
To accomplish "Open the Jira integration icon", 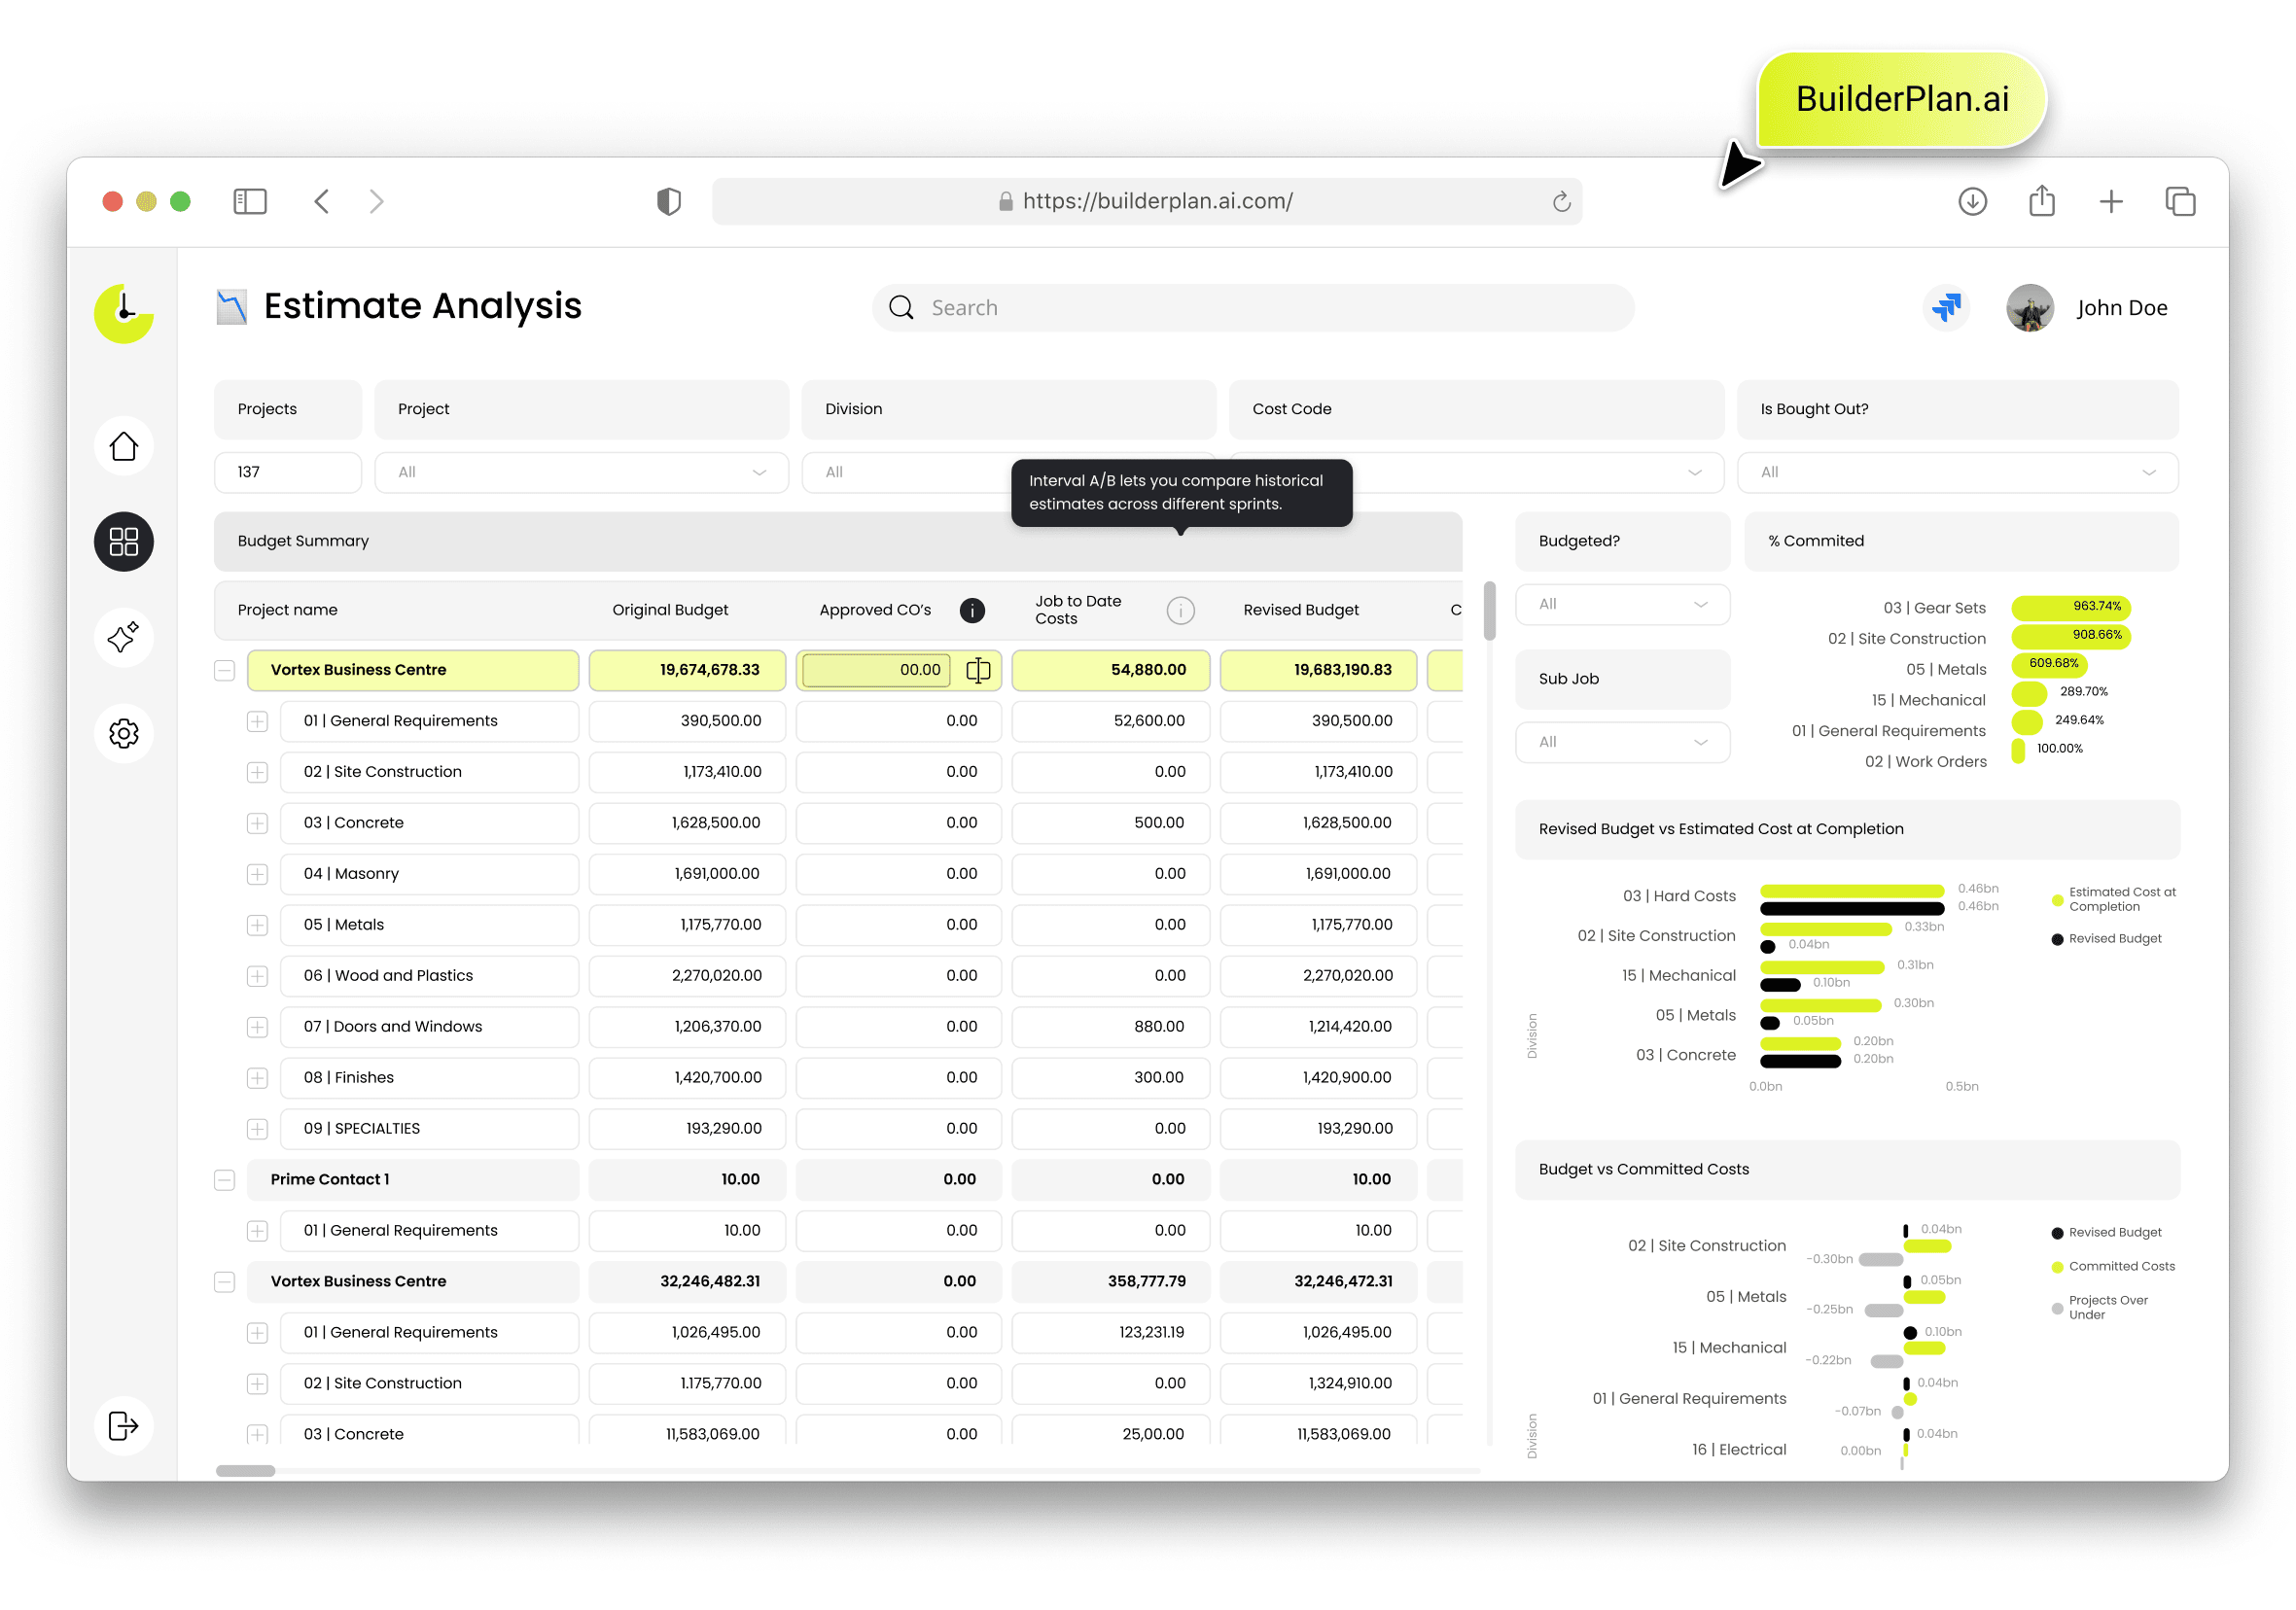I will (1947, 307).
